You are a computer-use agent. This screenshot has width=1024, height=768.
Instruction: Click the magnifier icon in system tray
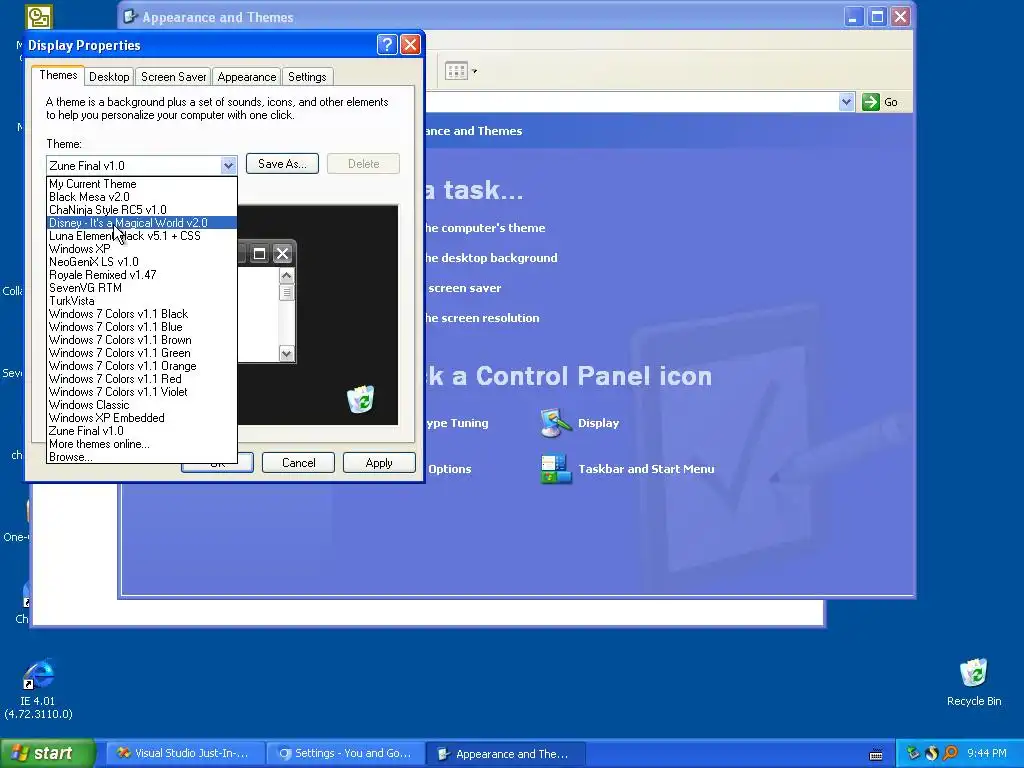click(950, 753)
